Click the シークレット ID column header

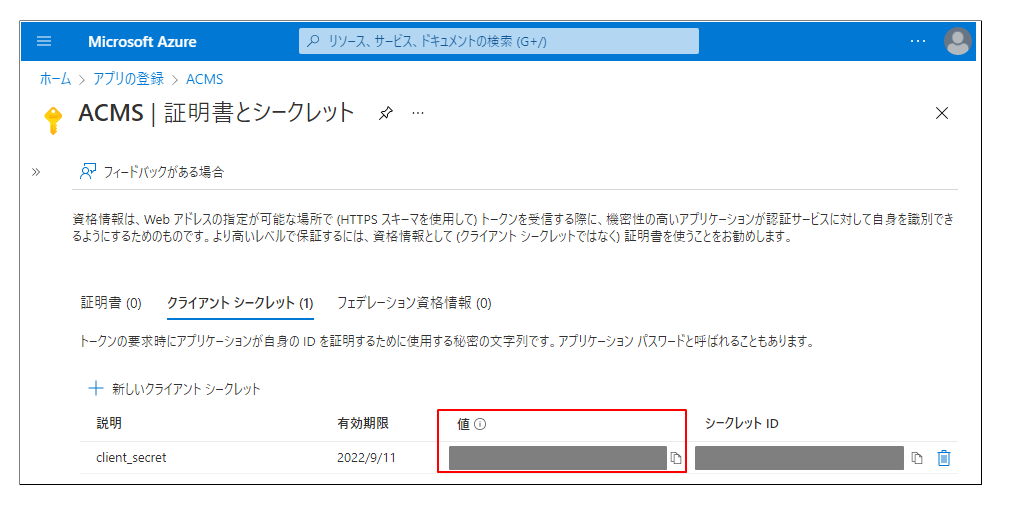[x=742, y=424]
